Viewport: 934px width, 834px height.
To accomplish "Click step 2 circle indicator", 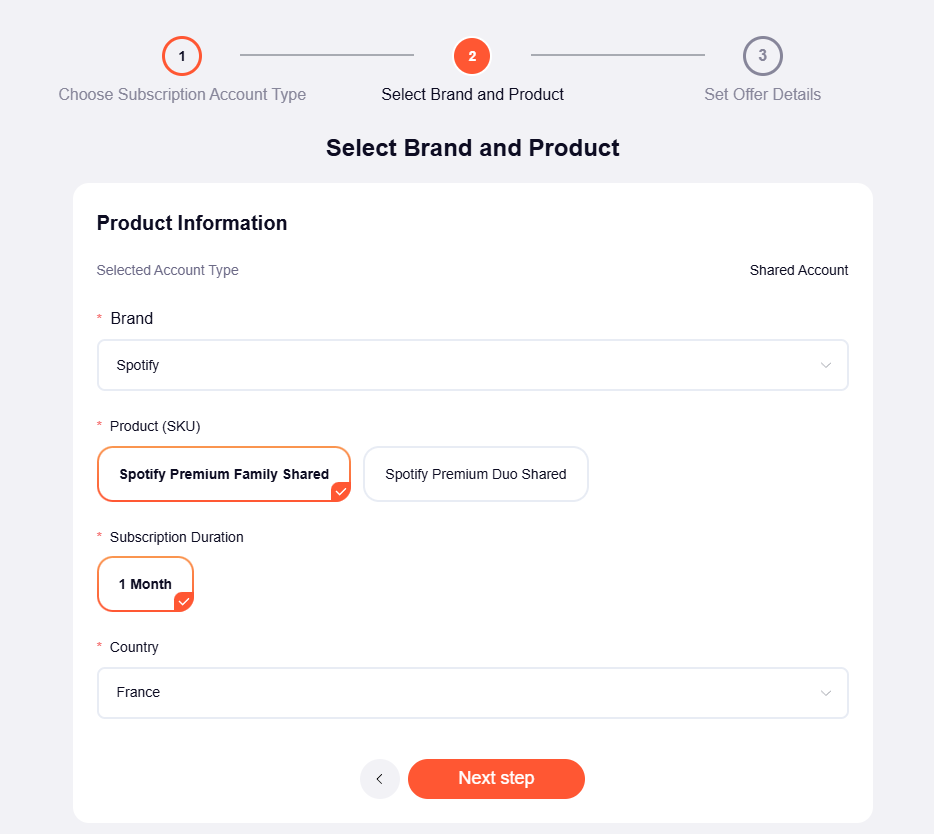I will click(472, 56).
